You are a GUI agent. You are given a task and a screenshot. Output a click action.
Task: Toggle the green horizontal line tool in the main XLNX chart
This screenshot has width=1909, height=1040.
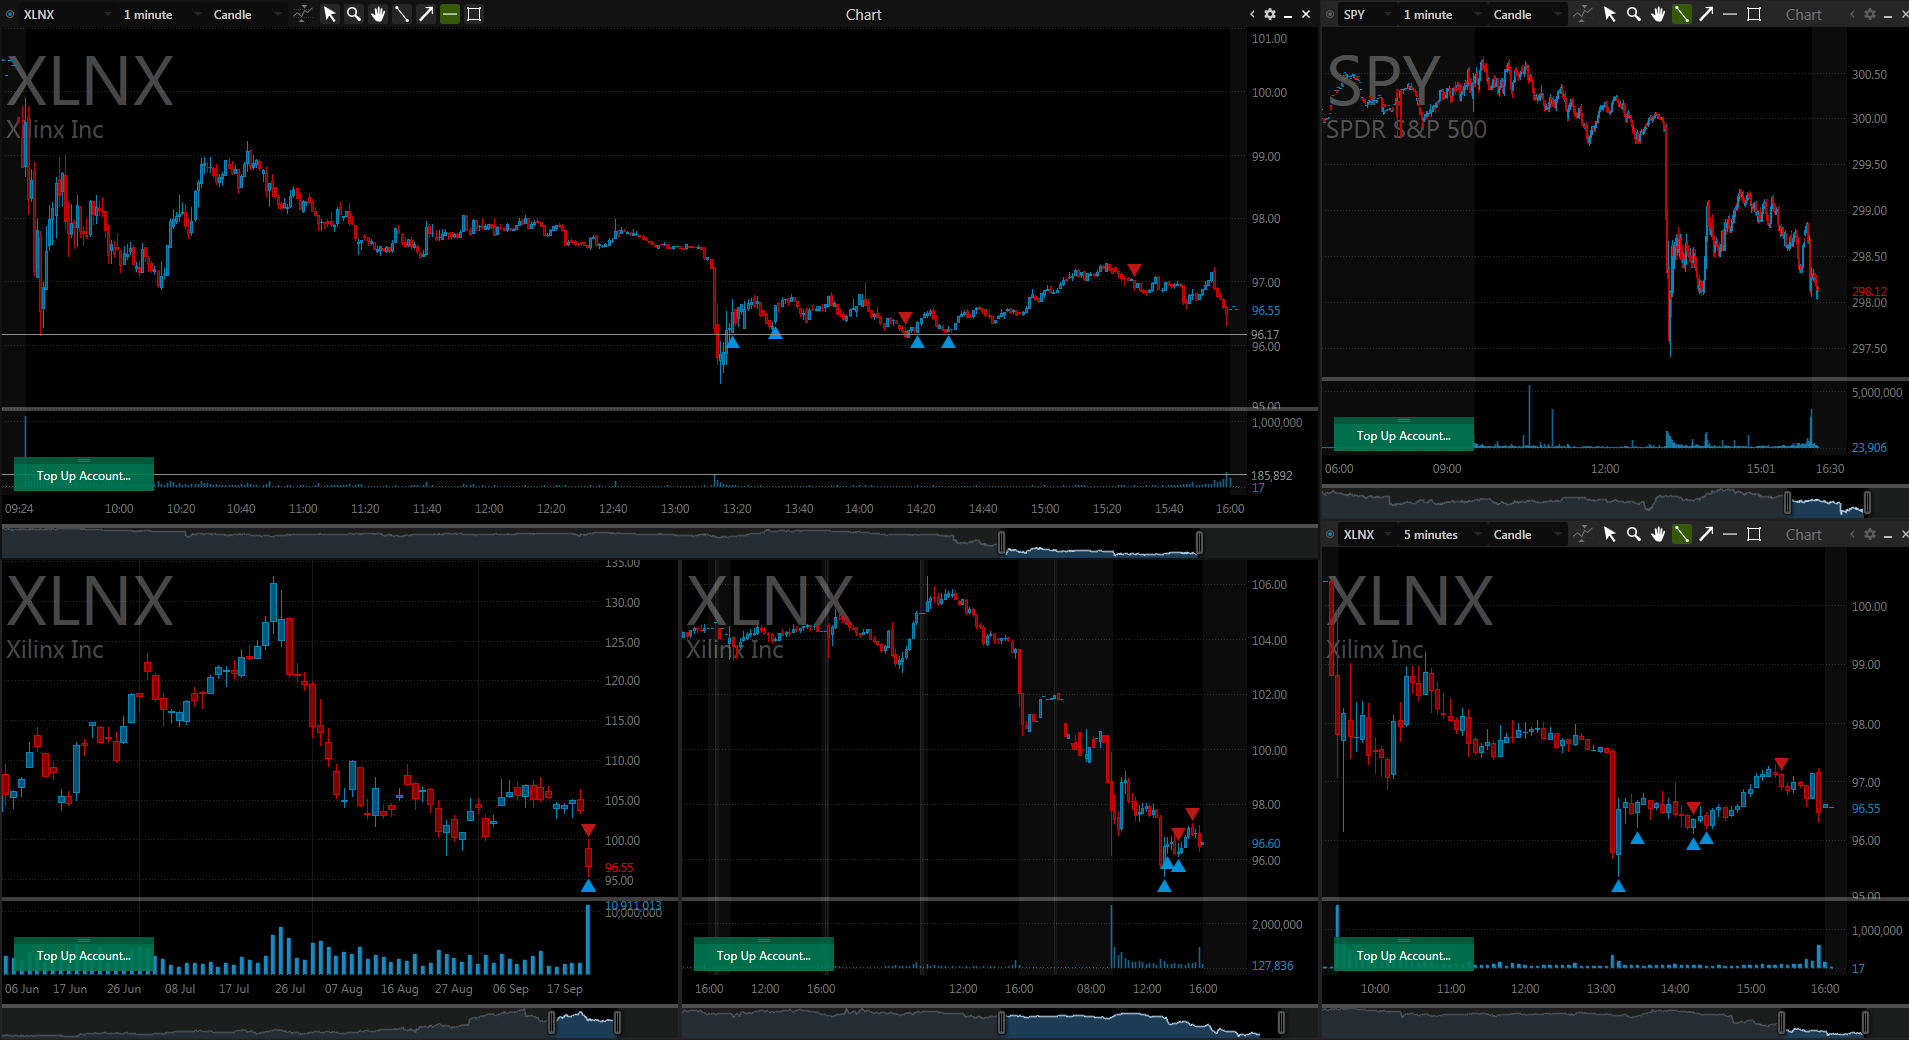pyautogui.click(x=450, y=14)
